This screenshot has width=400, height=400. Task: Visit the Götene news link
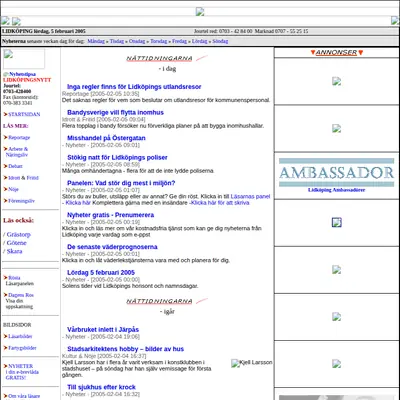[x=17, y=243]
